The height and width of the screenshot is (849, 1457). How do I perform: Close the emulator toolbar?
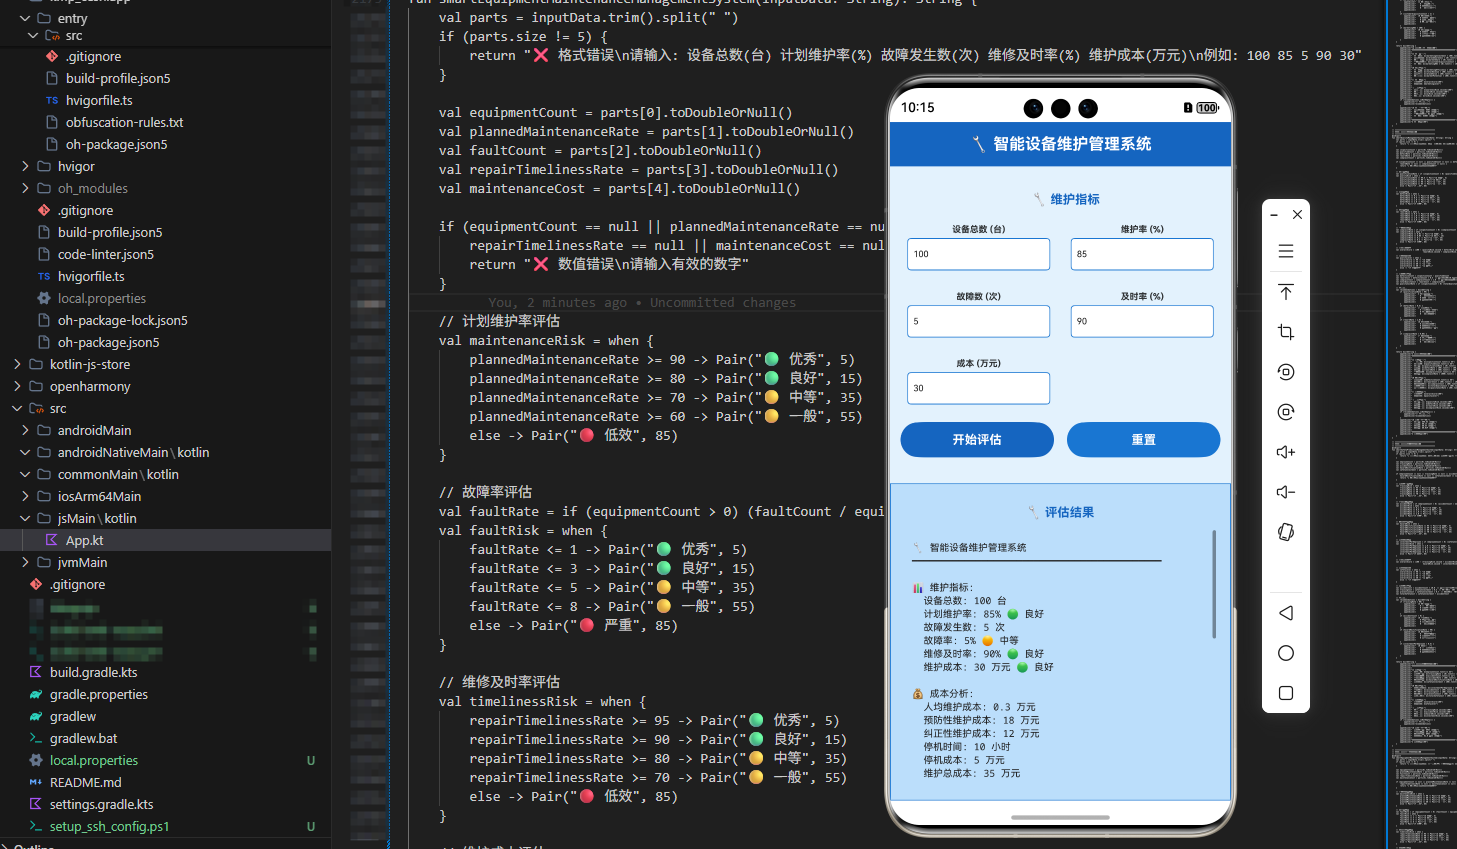click(x=1297, y=215)
